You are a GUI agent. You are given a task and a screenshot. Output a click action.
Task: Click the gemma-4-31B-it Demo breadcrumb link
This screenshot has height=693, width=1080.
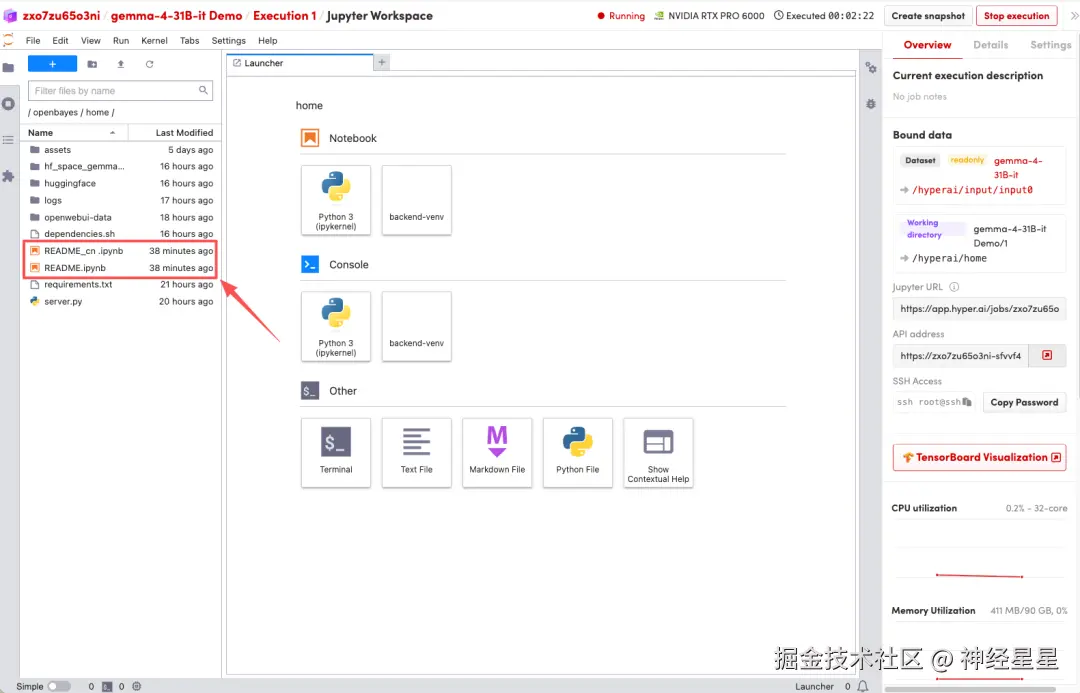[176, 15]
